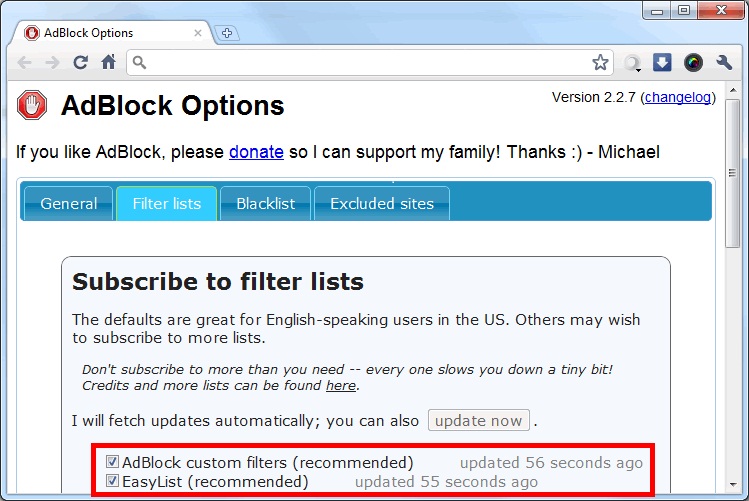Go to the home page icon

(108, 62)
